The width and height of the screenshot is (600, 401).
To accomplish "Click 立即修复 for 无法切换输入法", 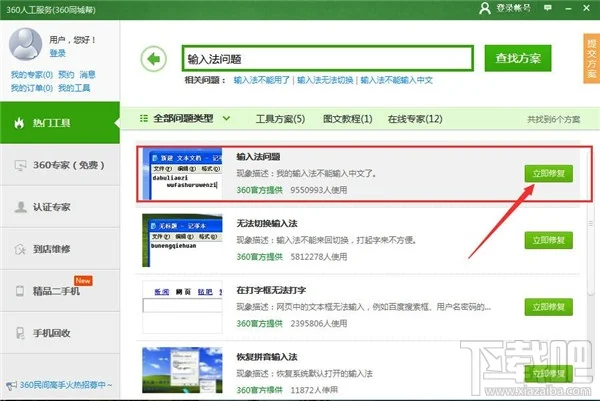I will click(x=549, y=240).
